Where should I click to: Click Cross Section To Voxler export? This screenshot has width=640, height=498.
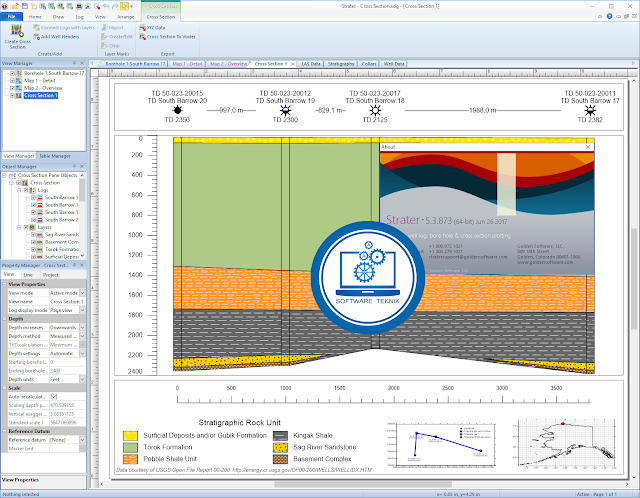coord(167,37)
